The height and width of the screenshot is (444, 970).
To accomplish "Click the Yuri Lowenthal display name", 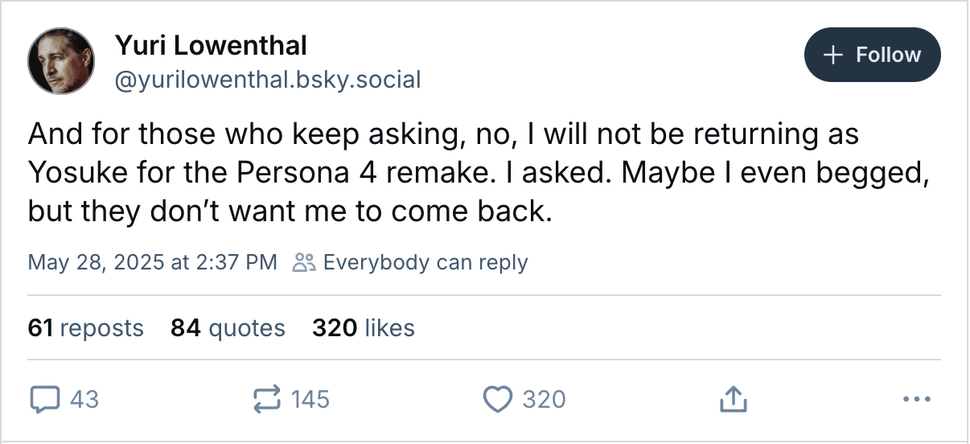I will (x=211, y=45).
